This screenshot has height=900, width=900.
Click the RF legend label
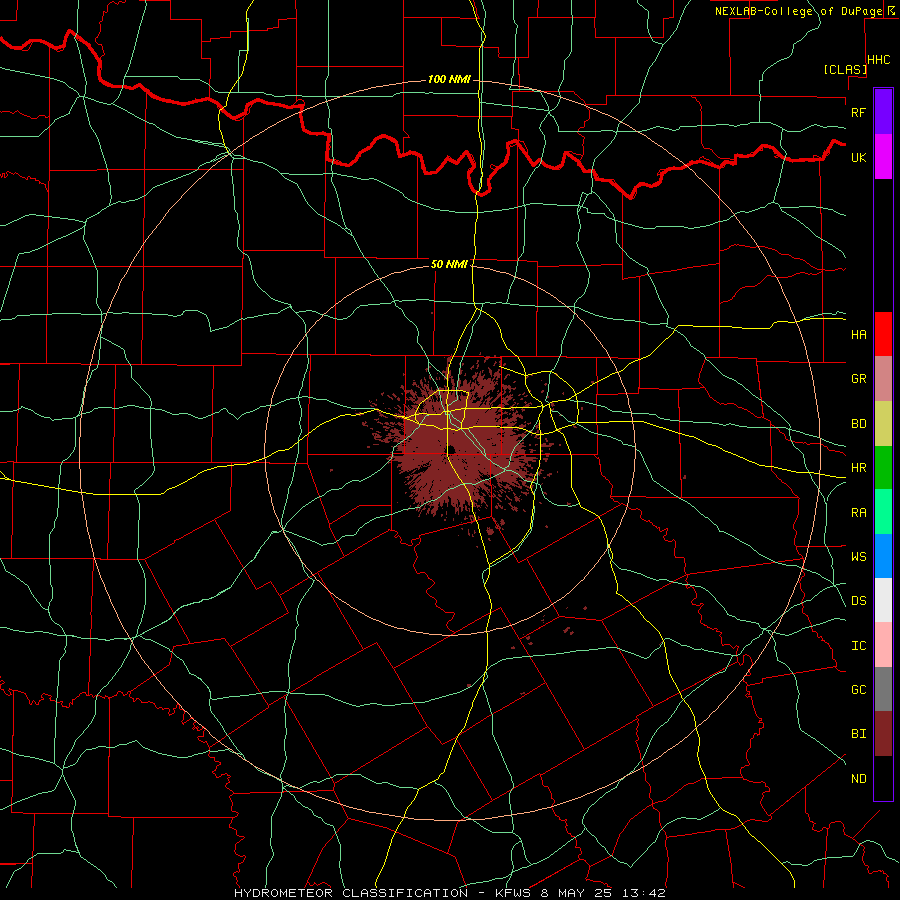(x=858, y=112)
